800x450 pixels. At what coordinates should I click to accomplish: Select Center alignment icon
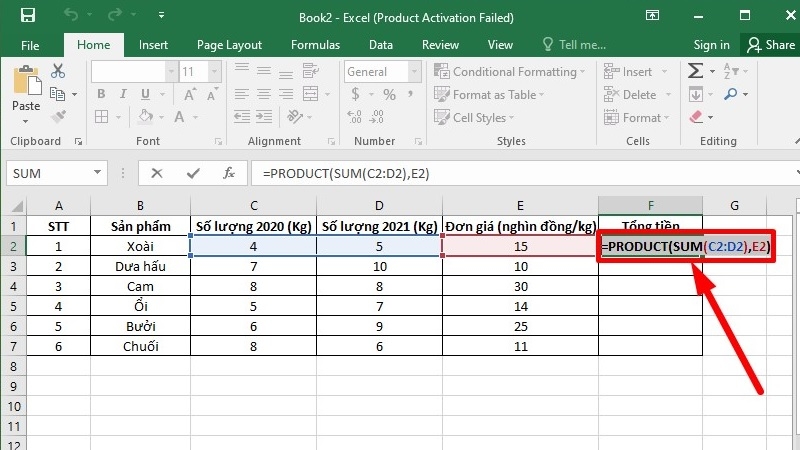coord(264,94)
